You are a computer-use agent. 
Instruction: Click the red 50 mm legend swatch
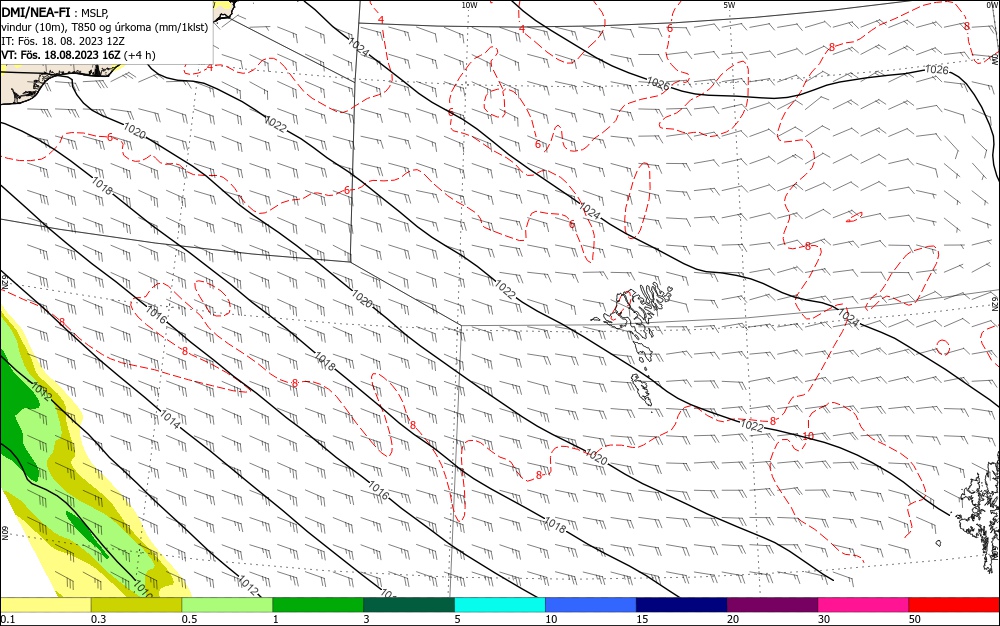pyautogui.click(x=954, y=605)
